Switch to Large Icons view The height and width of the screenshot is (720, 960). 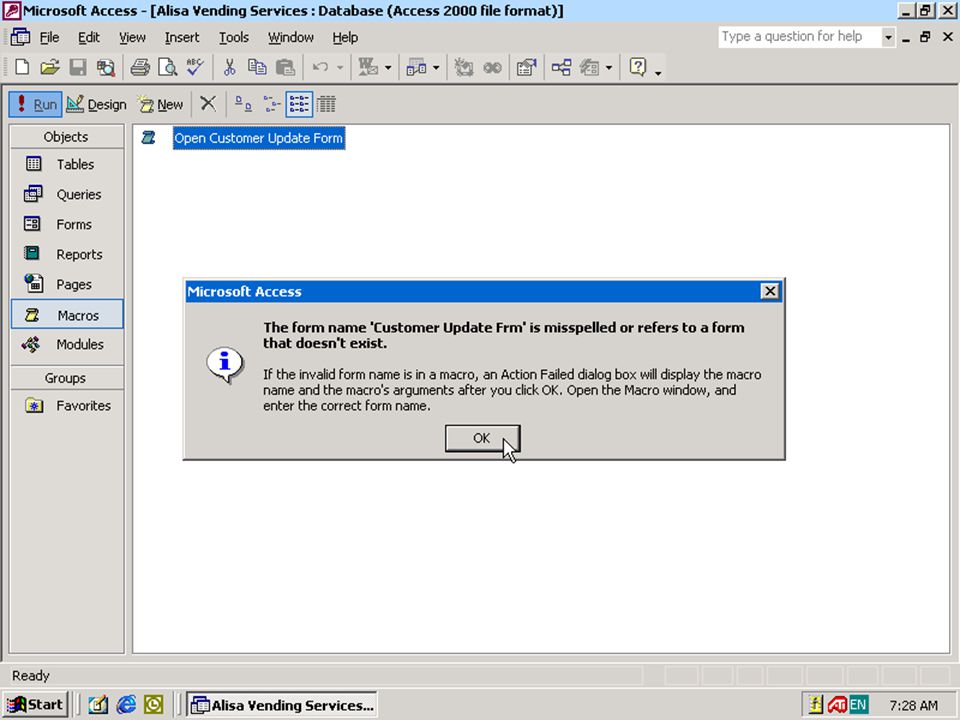(x=243, y=104)
